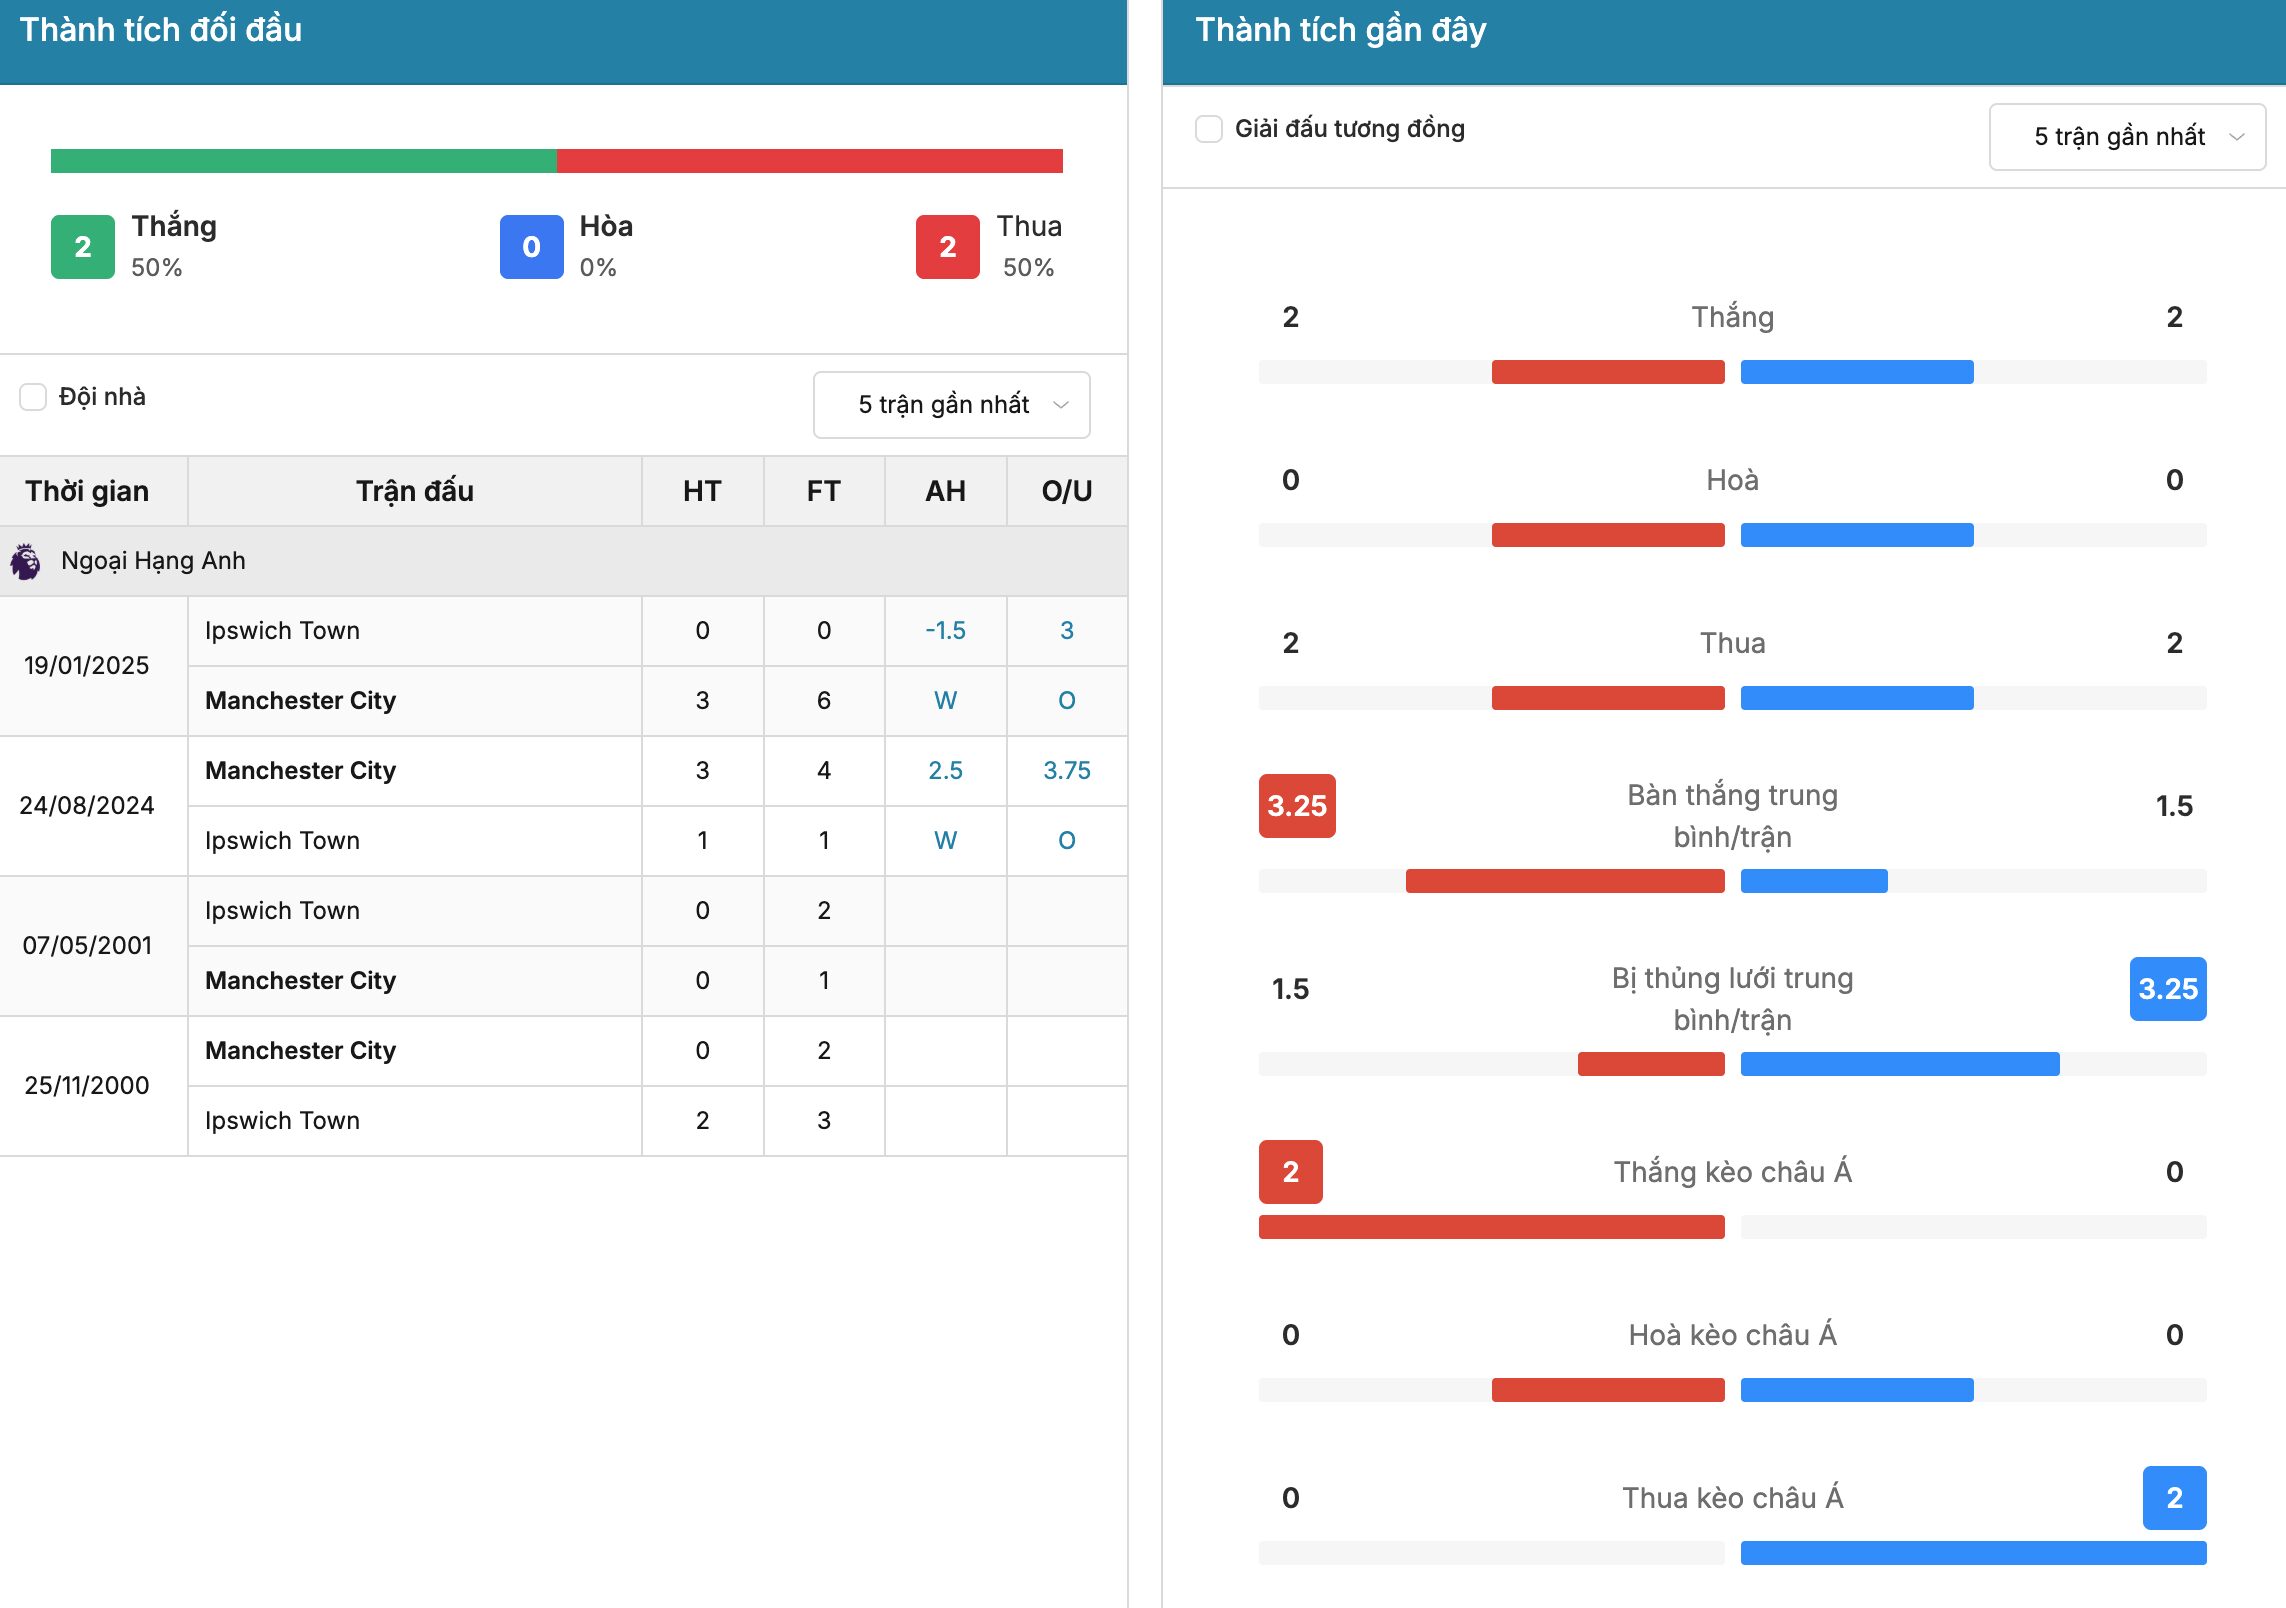The width and height of the screenshot is (2286, 1608).
Task: Click the date 19/01/2025
Action: [x=87, y=666]
